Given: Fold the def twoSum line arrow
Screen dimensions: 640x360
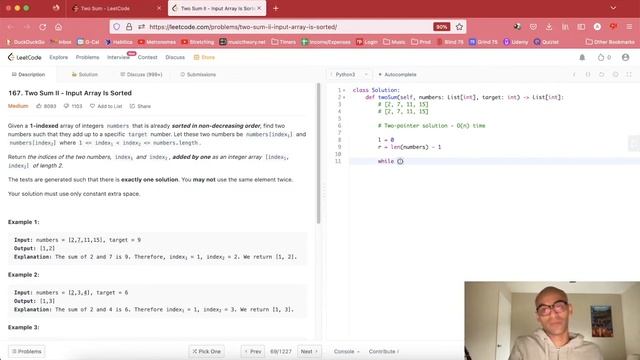Looking at the screenshot, I should (344, 98).
